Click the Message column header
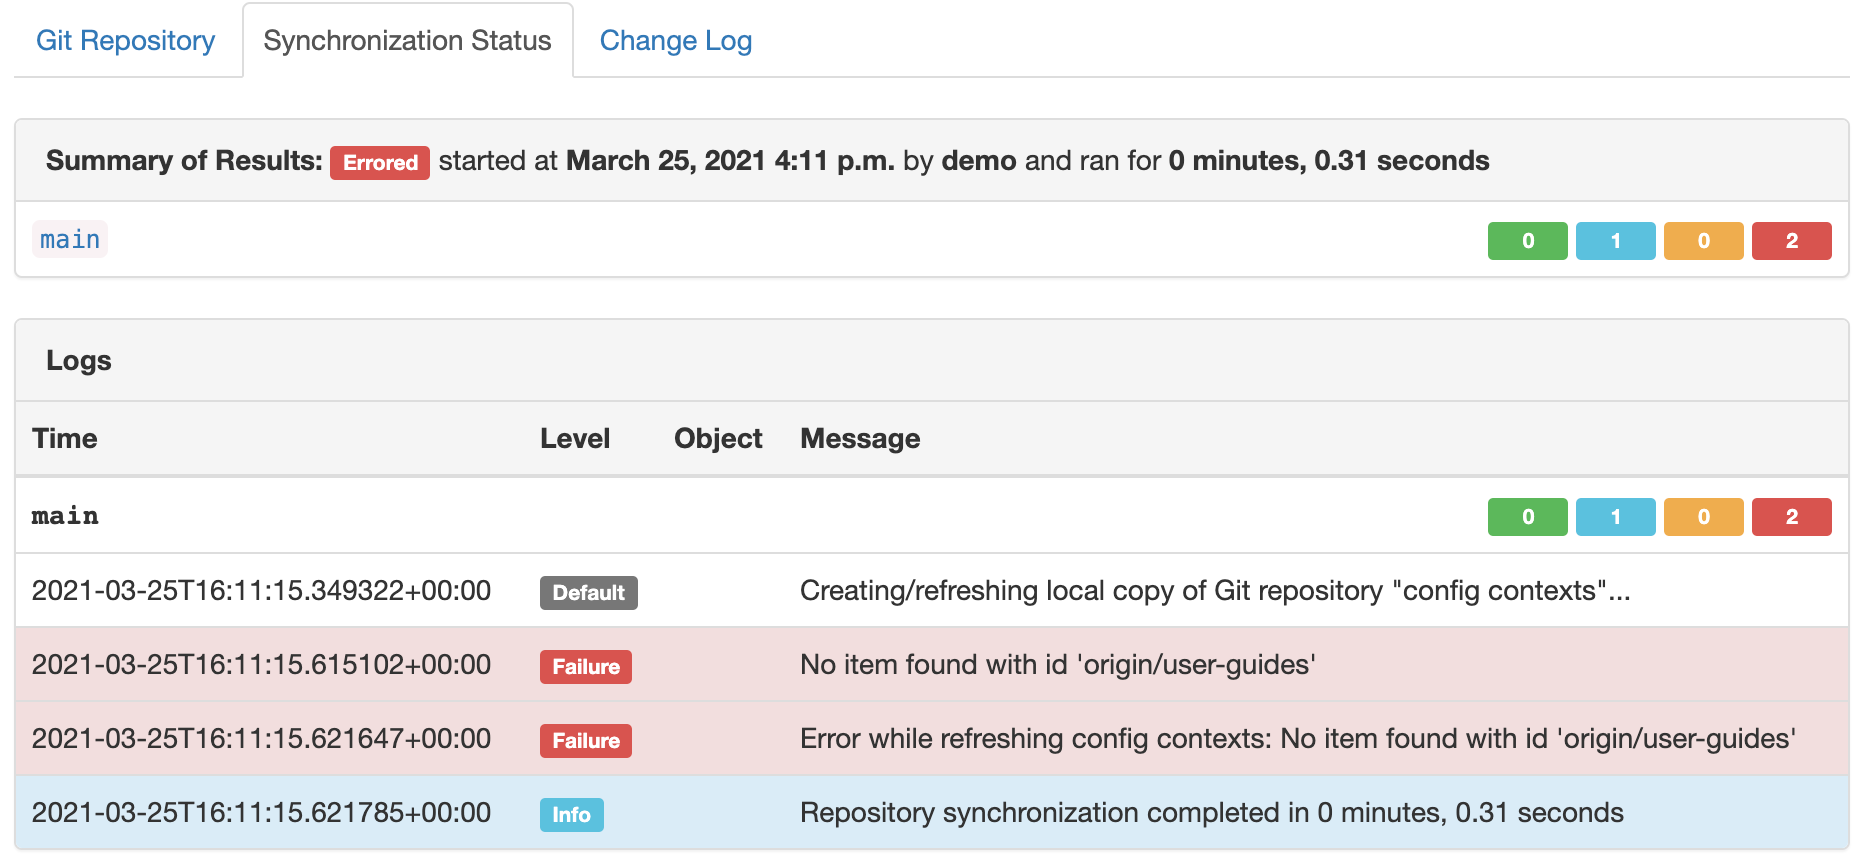 (x=860, y=439)
